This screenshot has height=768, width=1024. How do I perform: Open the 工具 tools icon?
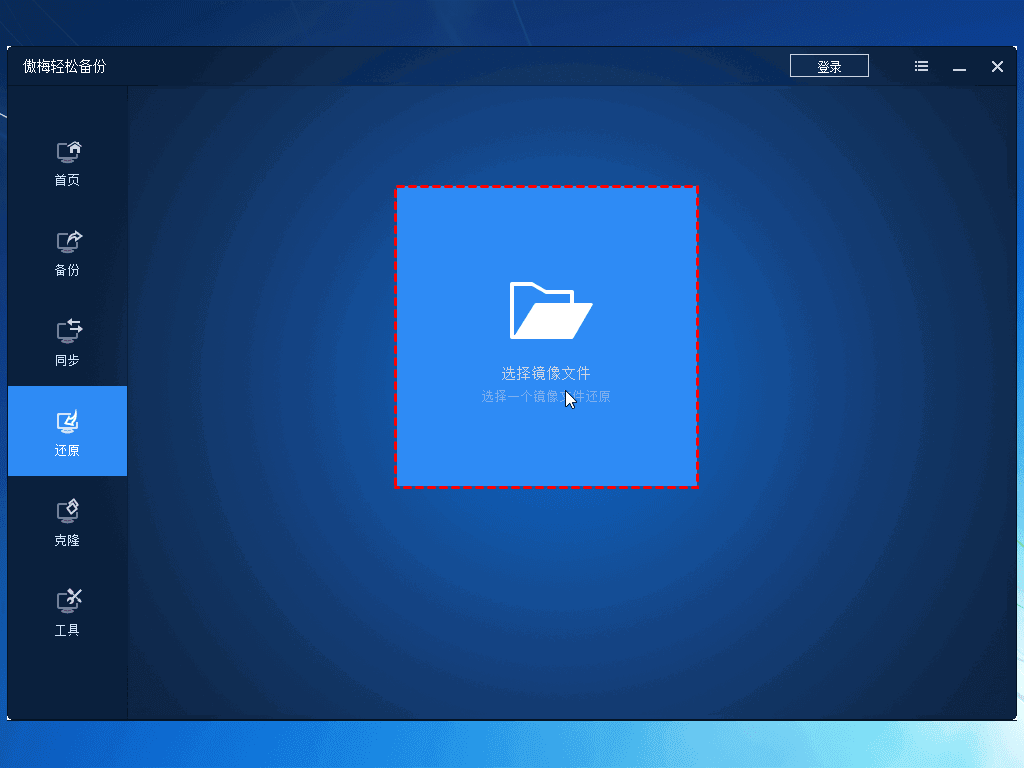68,600
